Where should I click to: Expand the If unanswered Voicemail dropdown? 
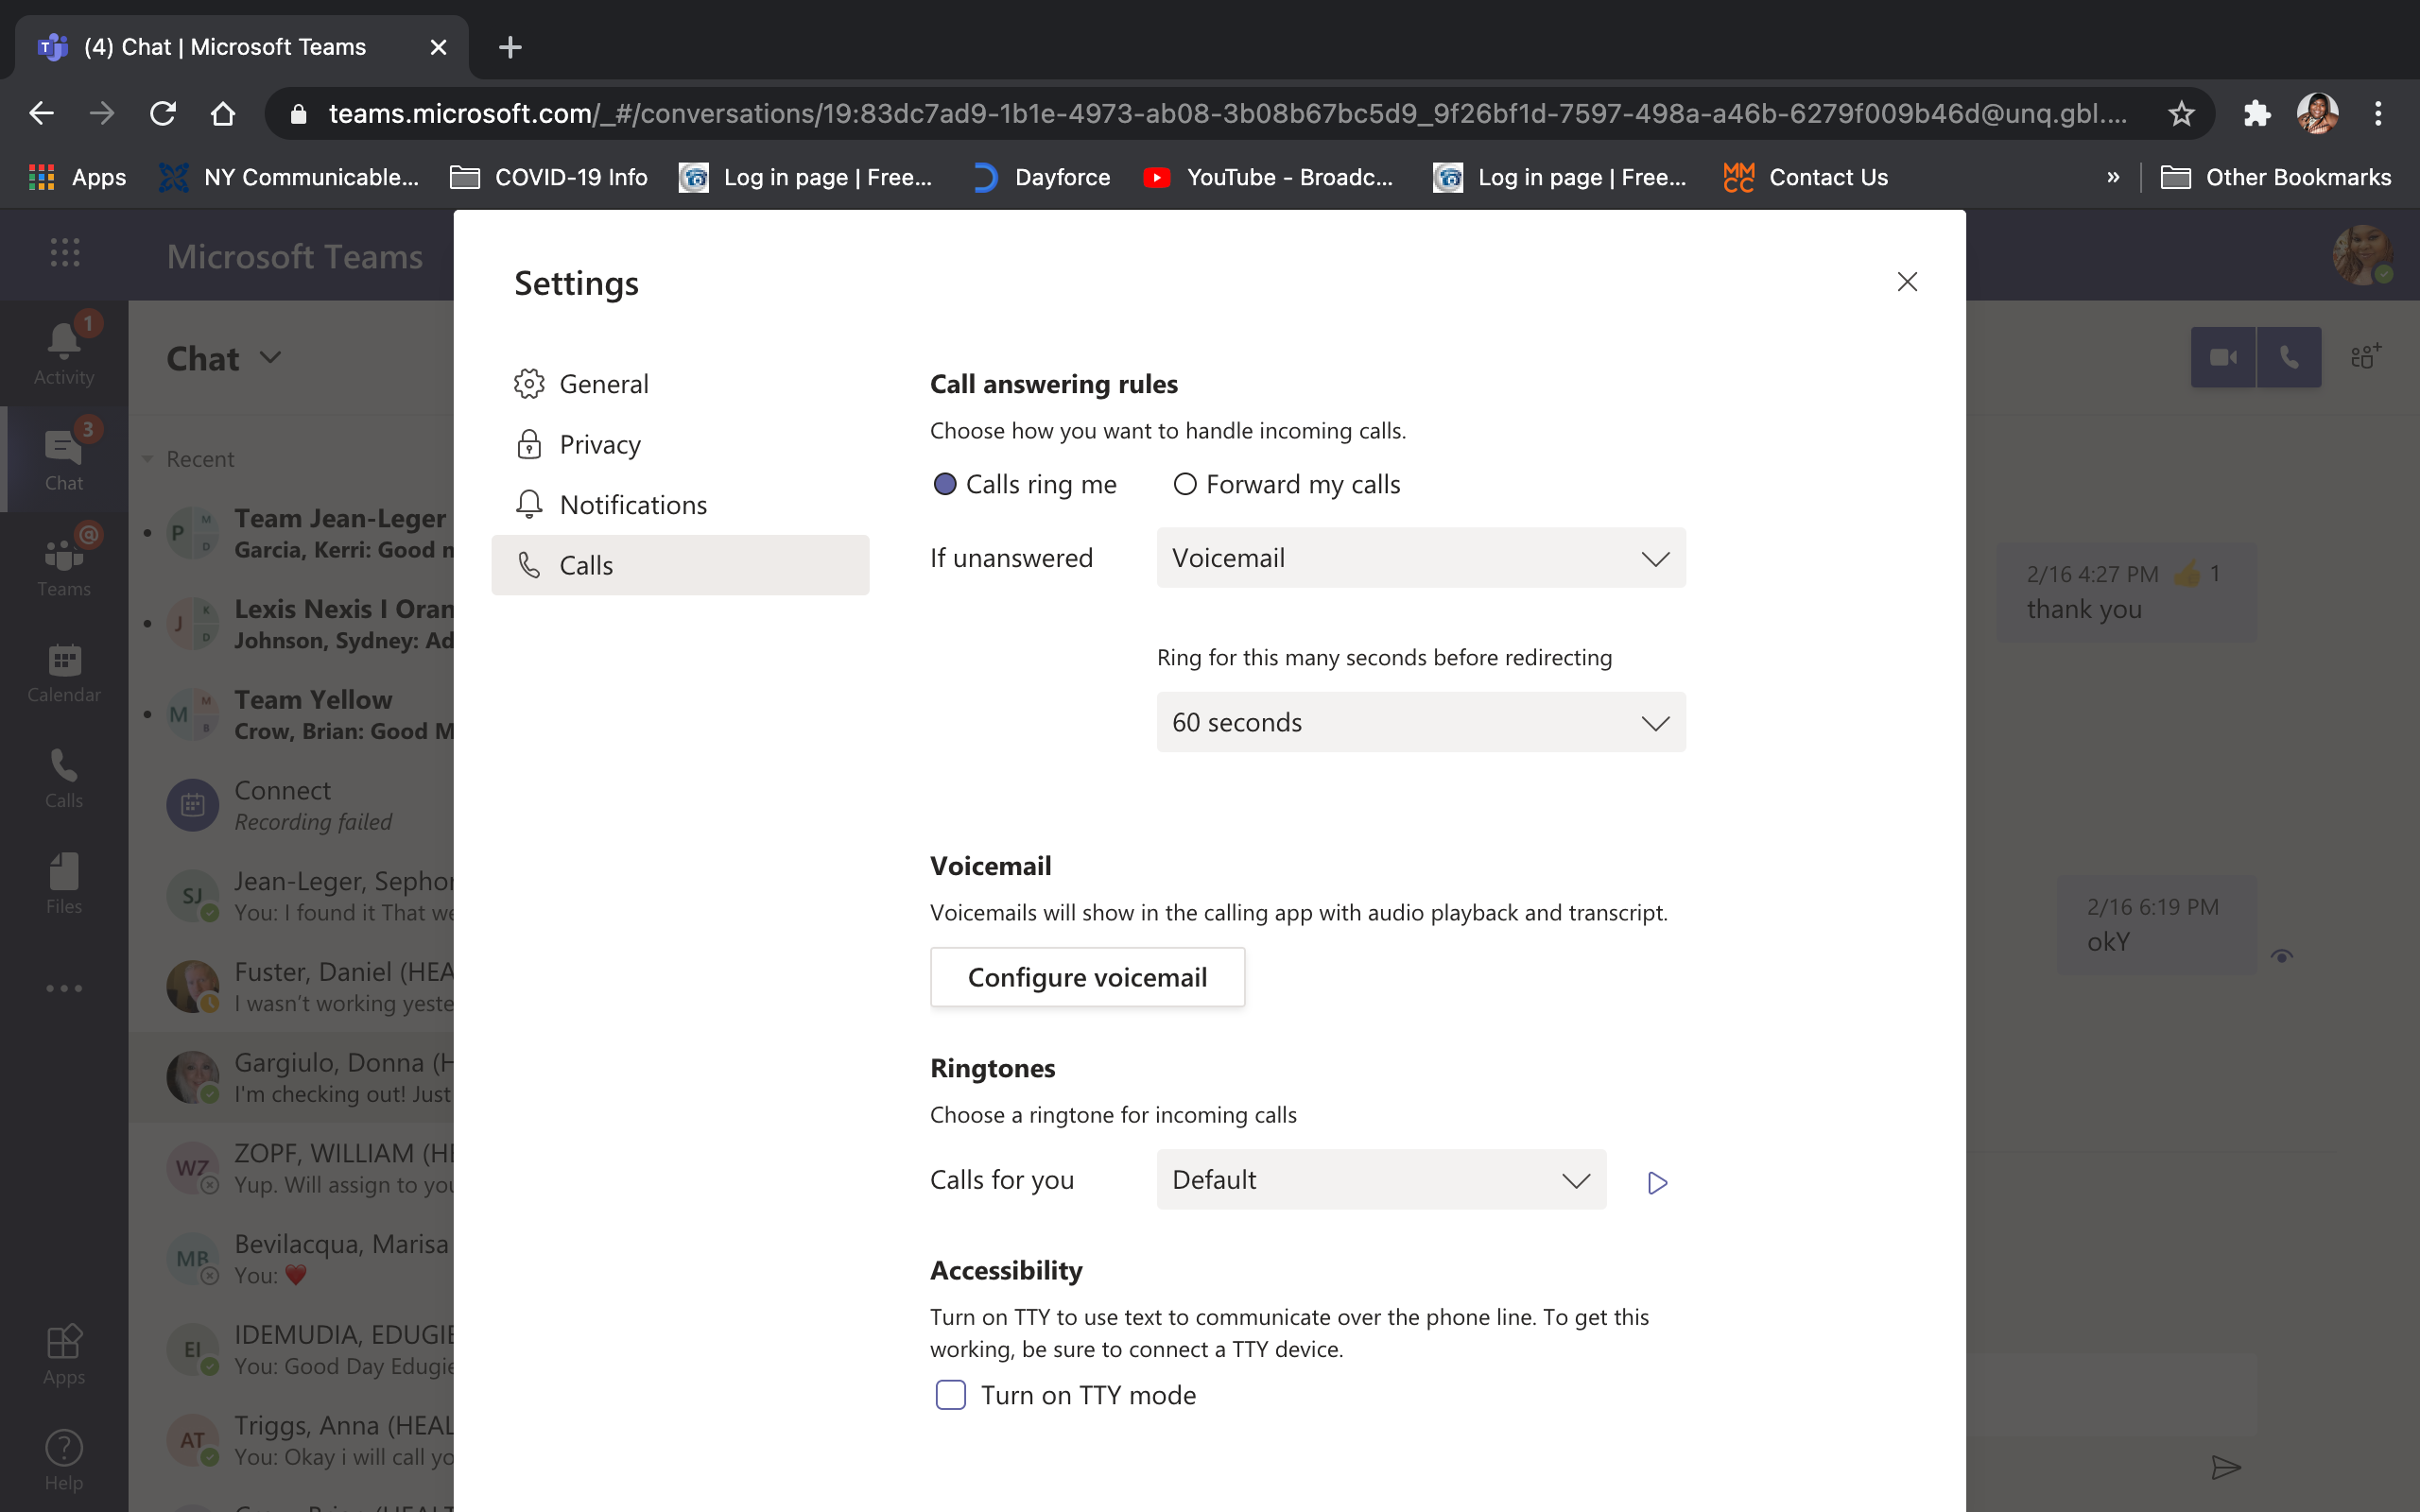pyautogui.click(x=1420, y=558)
